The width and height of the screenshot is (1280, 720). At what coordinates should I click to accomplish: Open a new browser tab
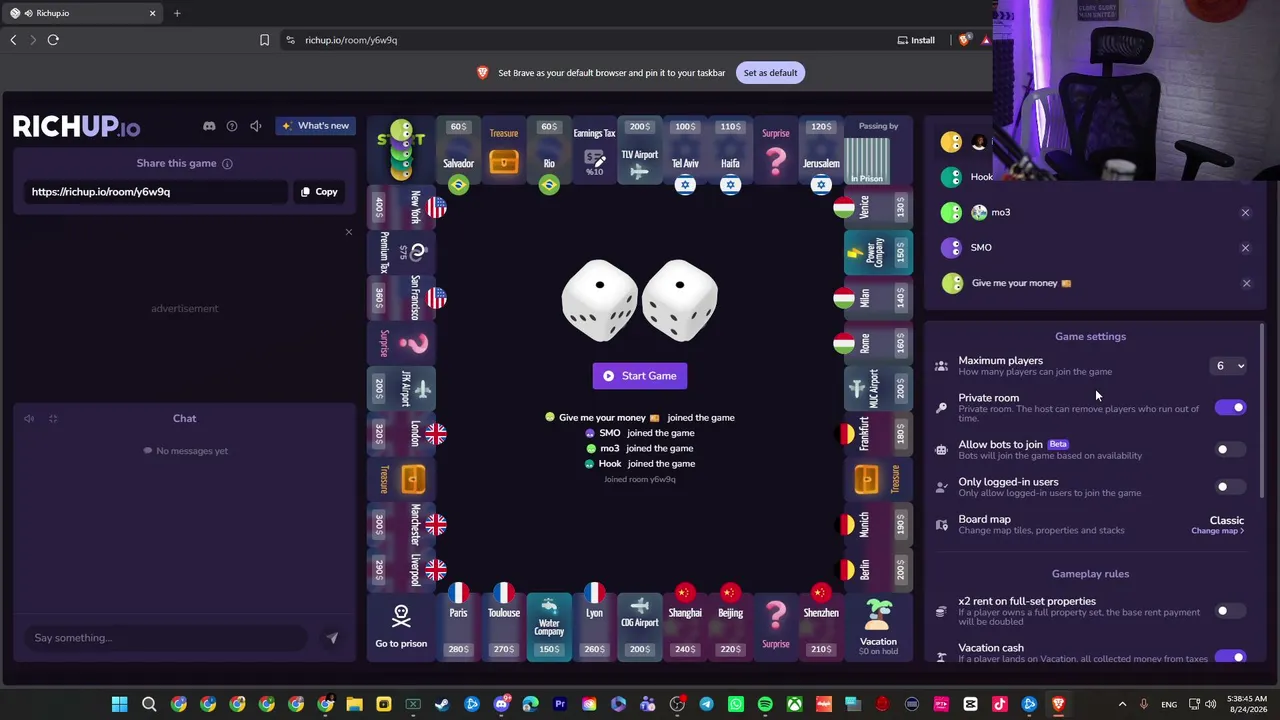[177, 13]
